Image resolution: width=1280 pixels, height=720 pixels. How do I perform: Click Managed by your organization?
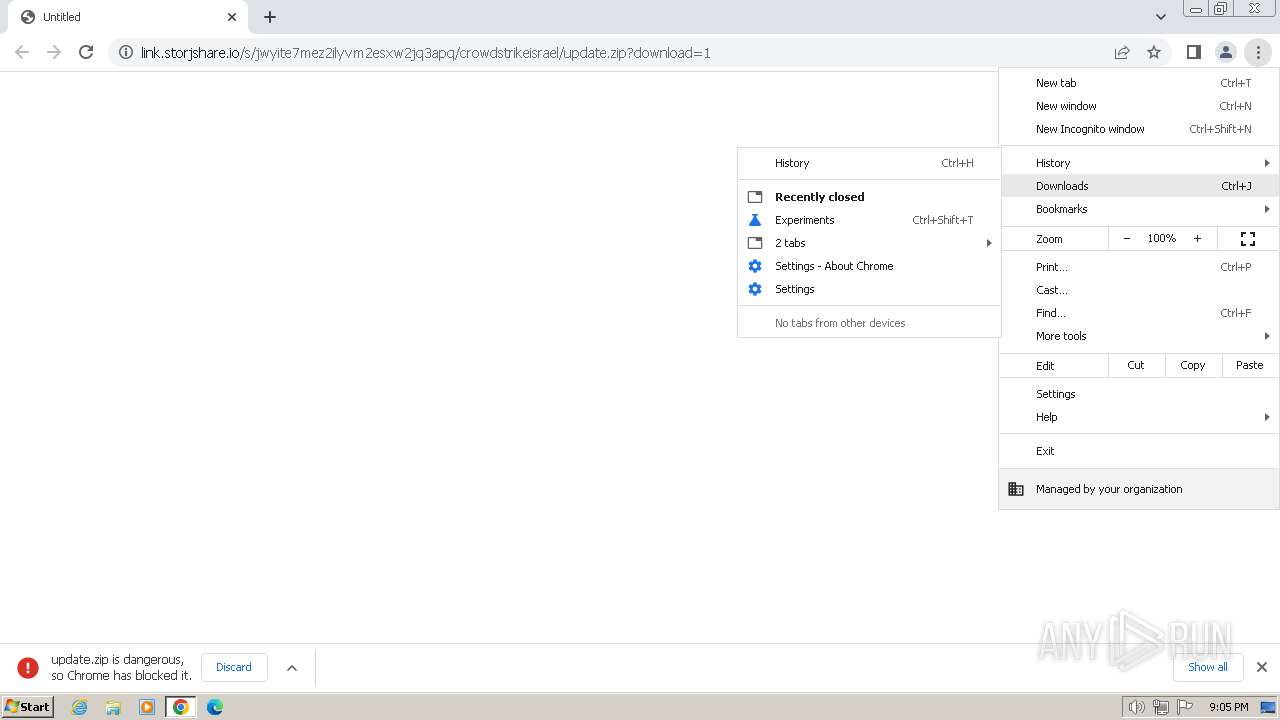(x=1139, y=489)
